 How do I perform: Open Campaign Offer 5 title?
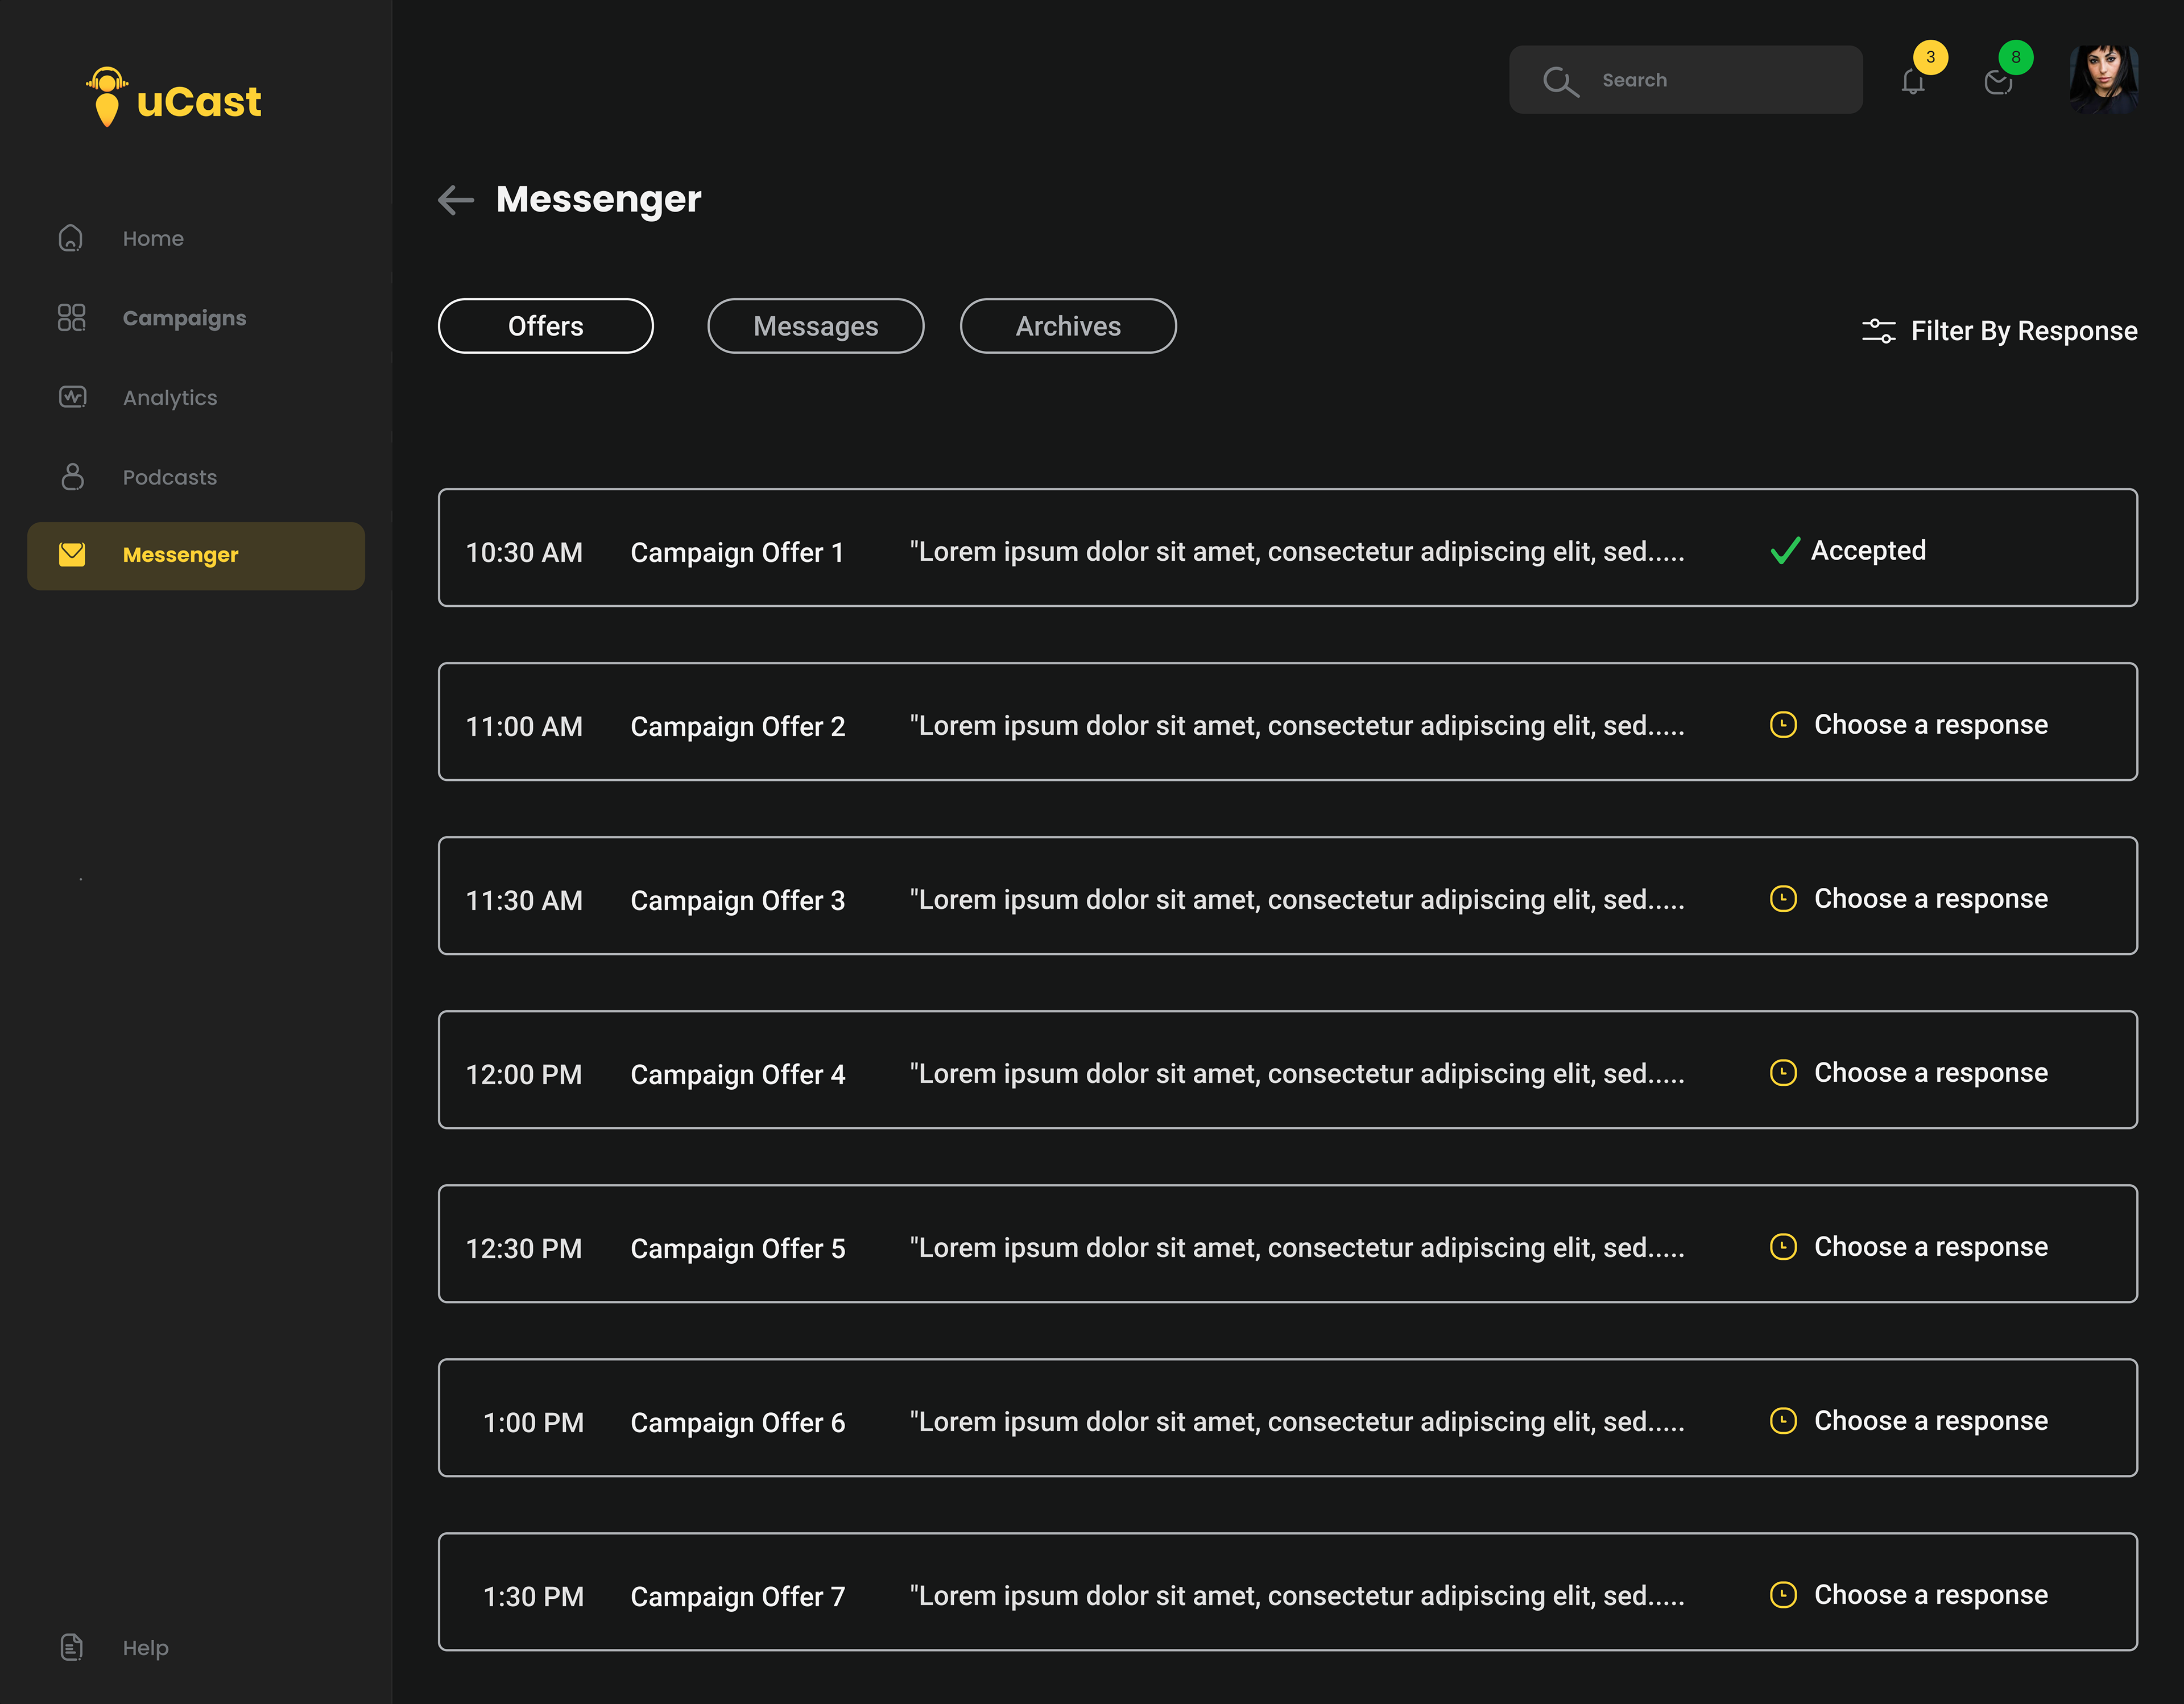click(737, 1248)
